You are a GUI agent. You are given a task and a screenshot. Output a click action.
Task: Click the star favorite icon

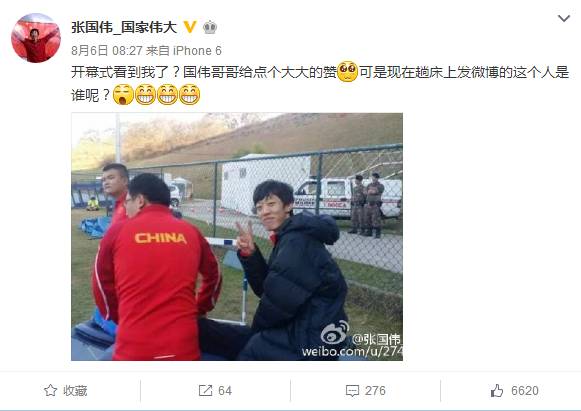tap(51, 390)
